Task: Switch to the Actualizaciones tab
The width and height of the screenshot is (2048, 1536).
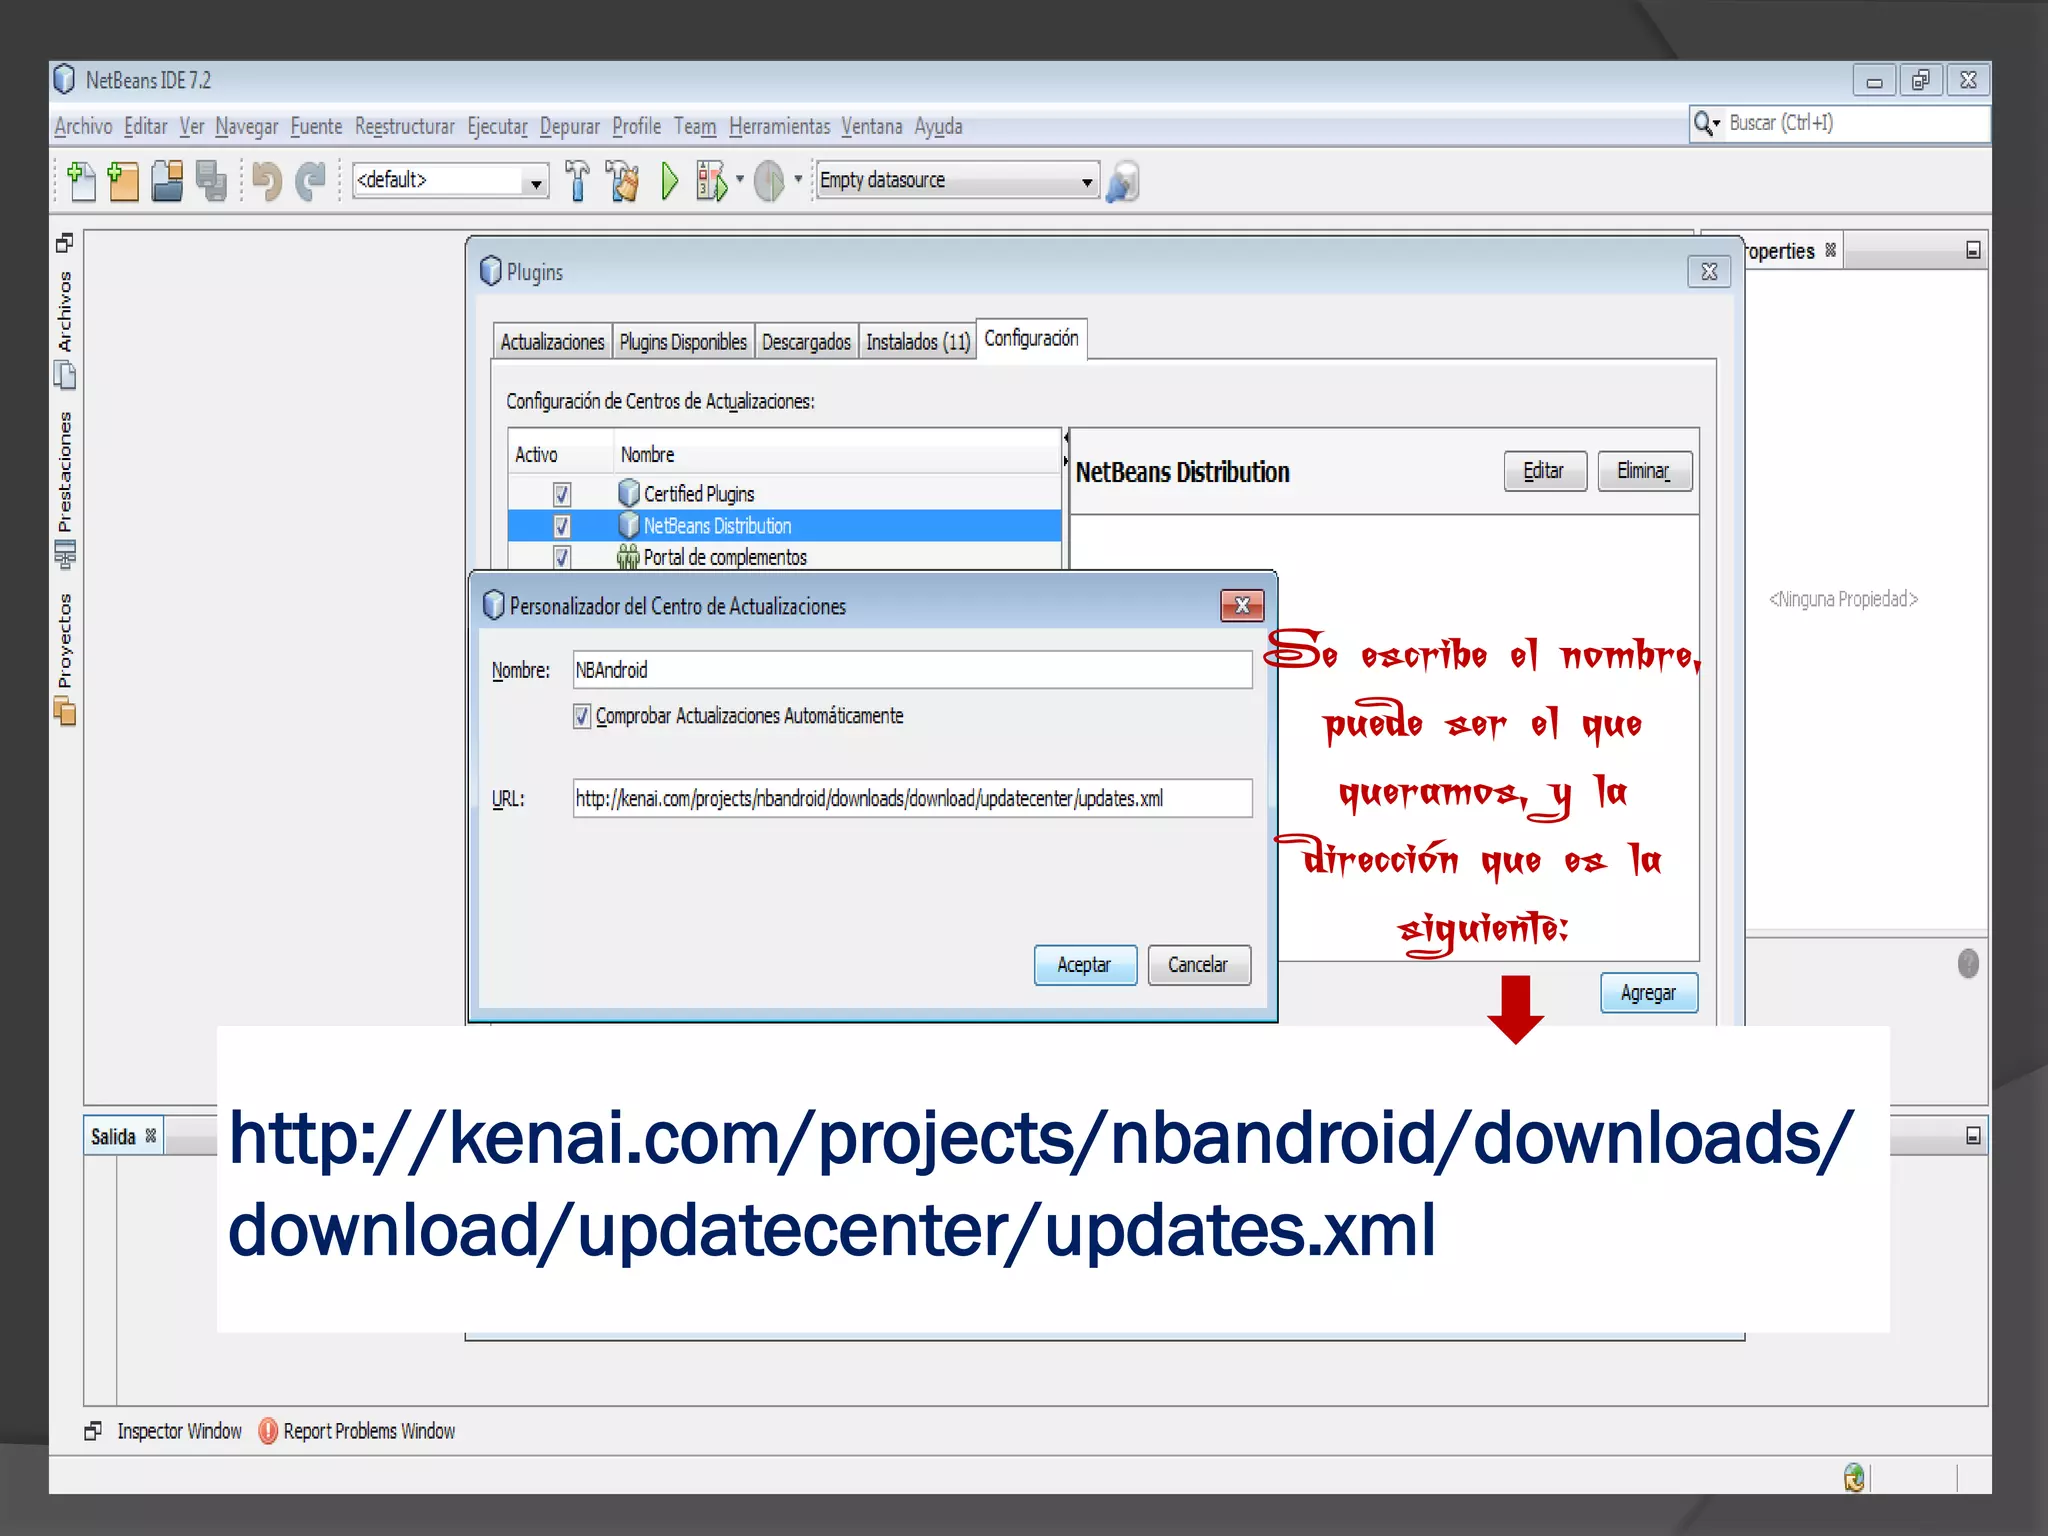Action: click(x=552, y=342)
